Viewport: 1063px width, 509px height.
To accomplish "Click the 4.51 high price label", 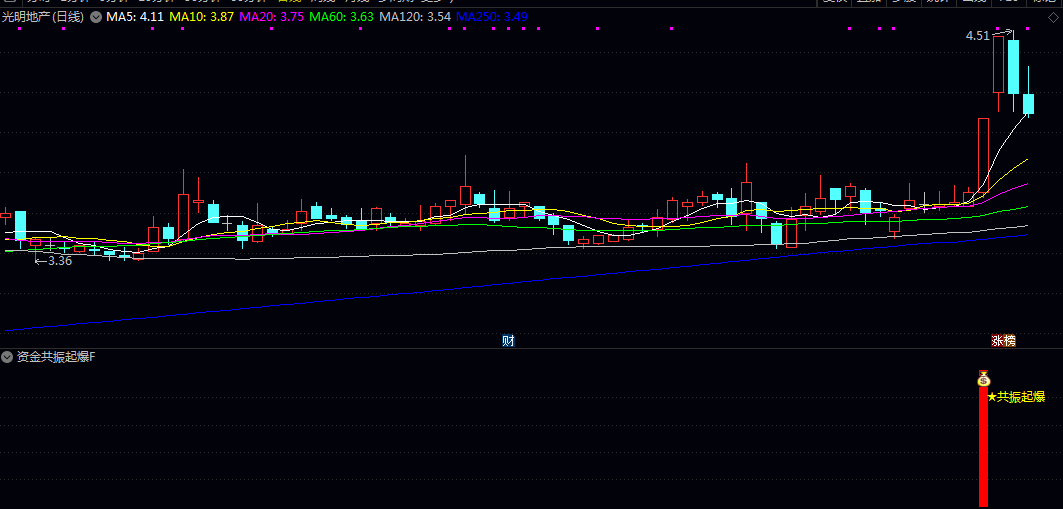I will (976, 36).
